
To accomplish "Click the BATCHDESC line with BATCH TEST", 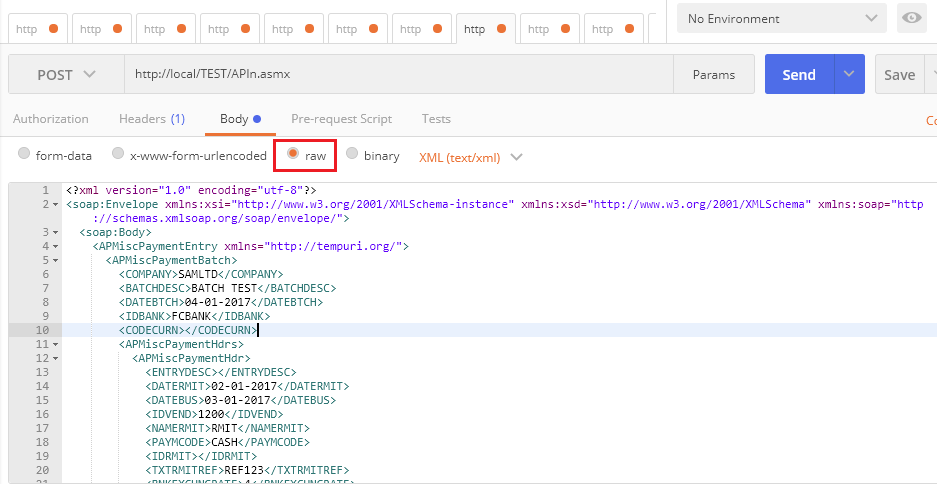I will point(227,288).
